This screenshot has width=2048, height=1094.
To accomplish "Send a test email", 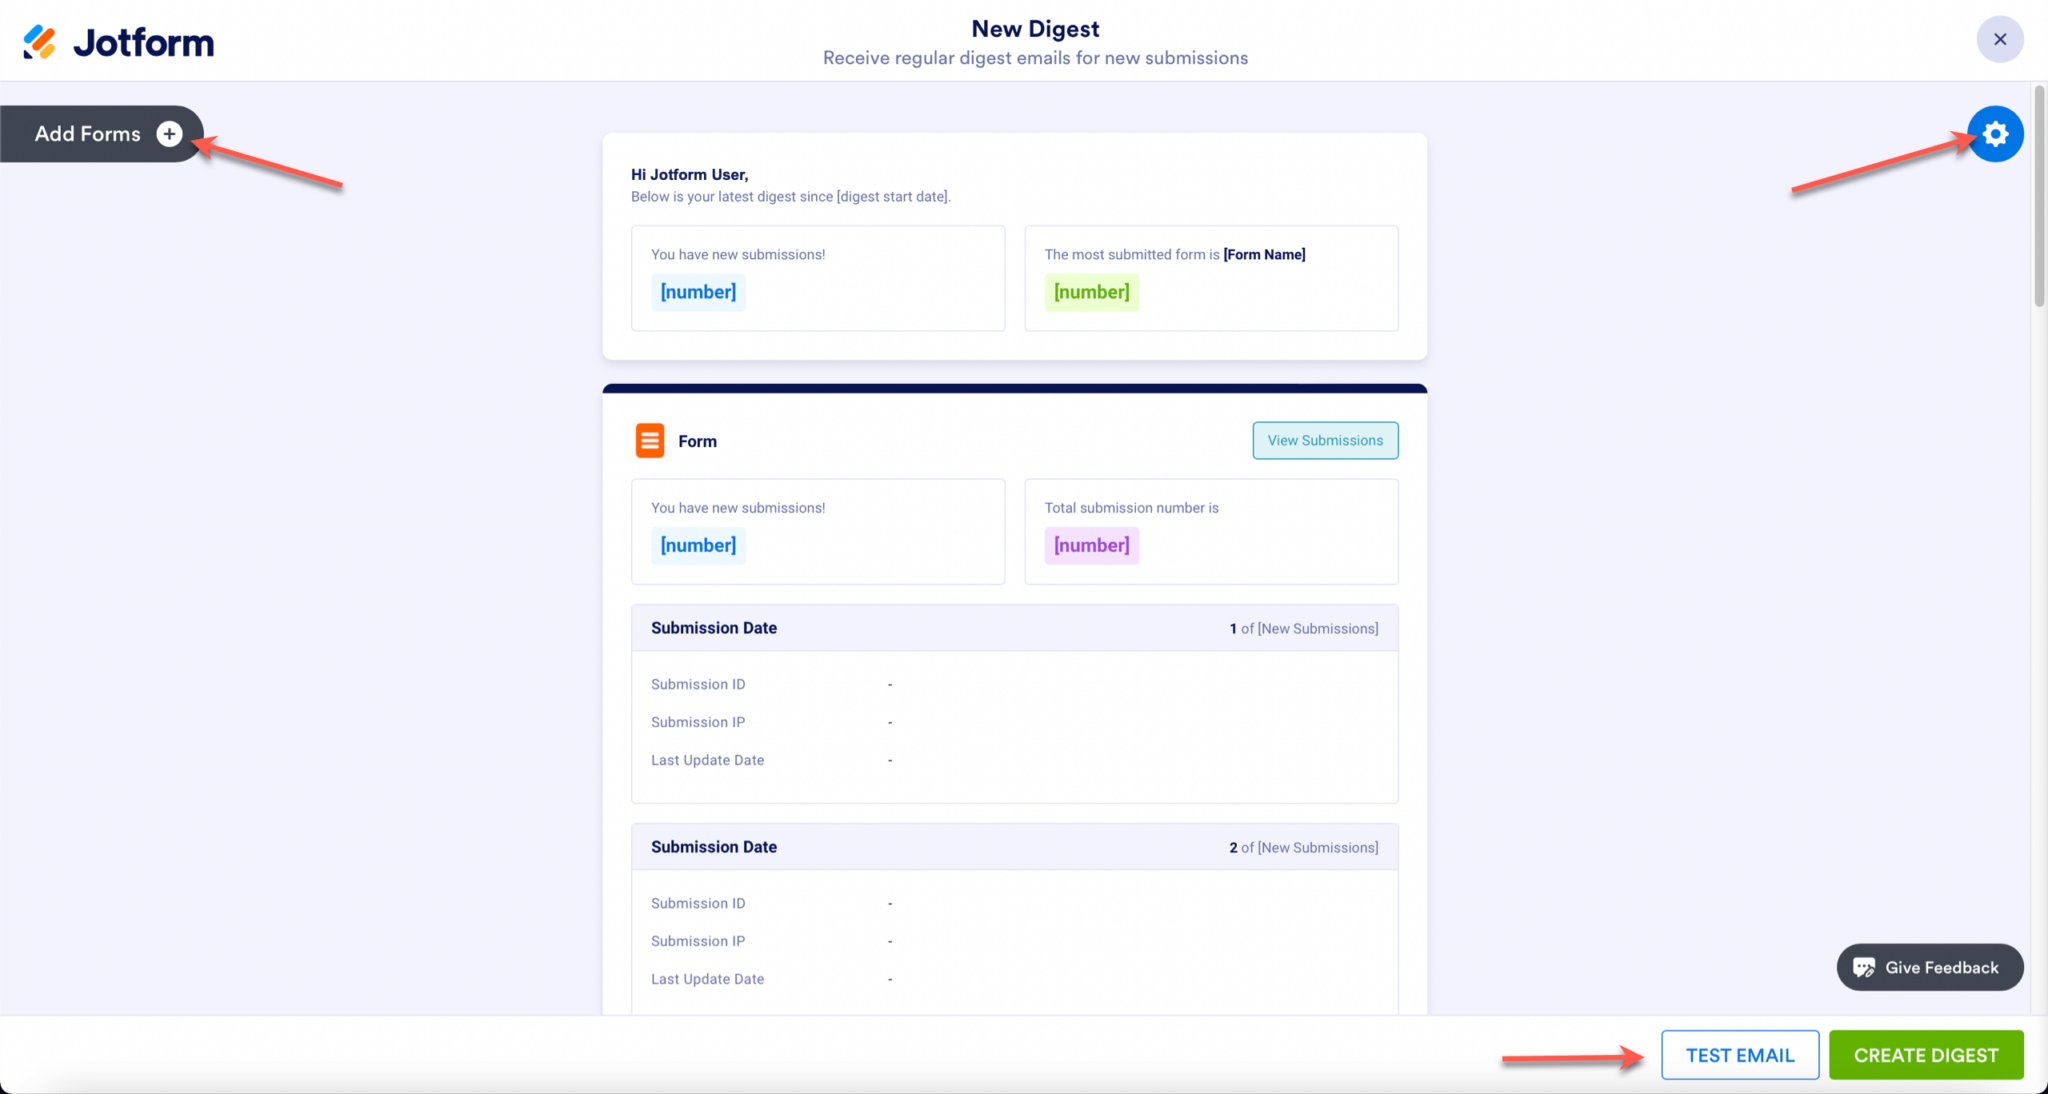I will click(x=1739, y=1054).
